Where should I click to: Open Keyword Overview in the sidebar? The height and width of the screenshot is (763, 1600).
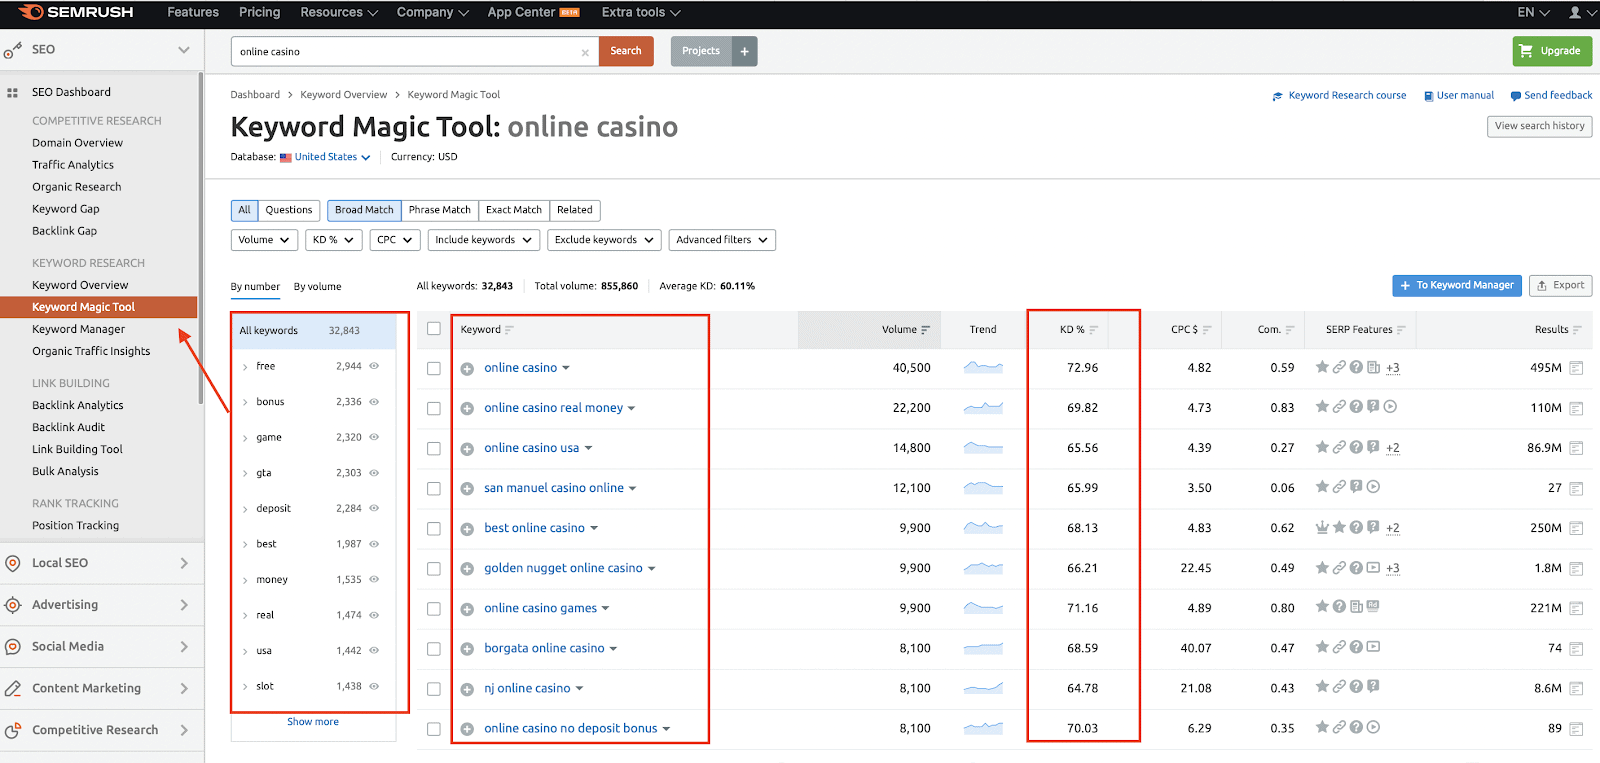tap(80, 285)
